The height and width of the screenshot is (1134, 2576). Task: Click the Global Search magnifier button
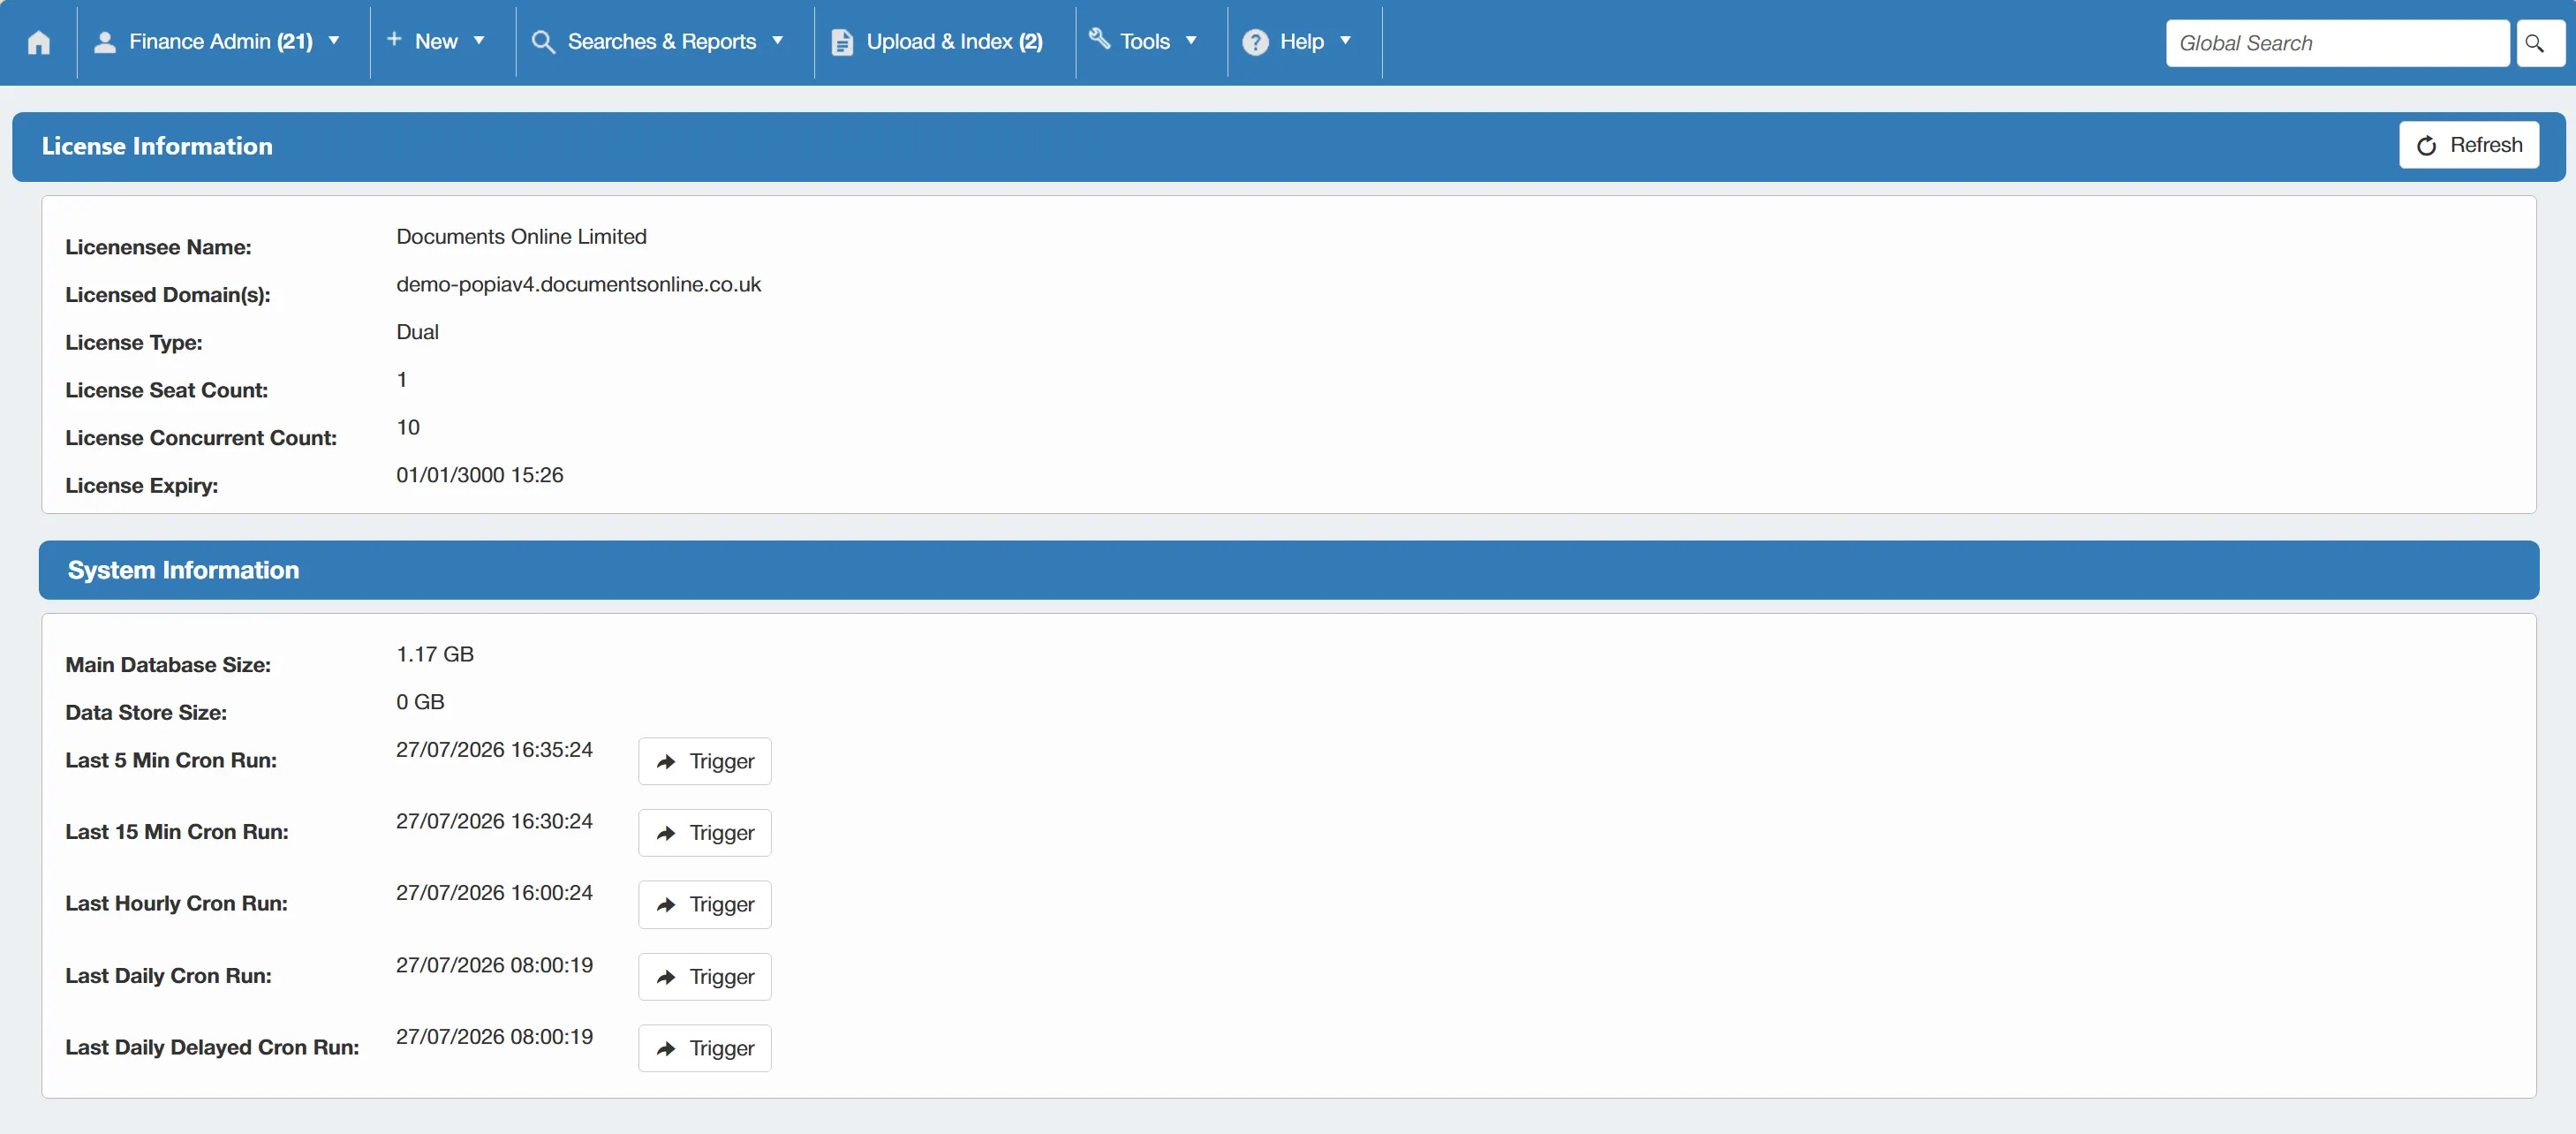click(x=2539, y=43)
